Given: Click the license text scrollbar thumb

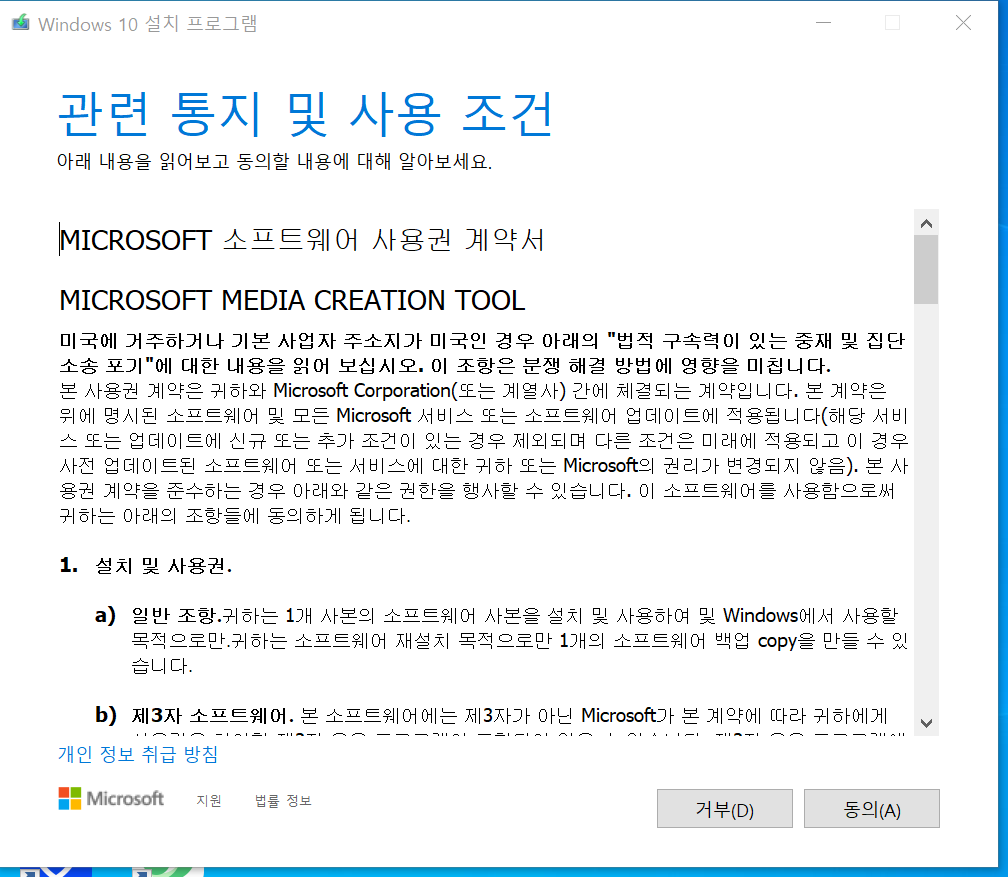Looking at the screenshot, I should tap(926, 269).
